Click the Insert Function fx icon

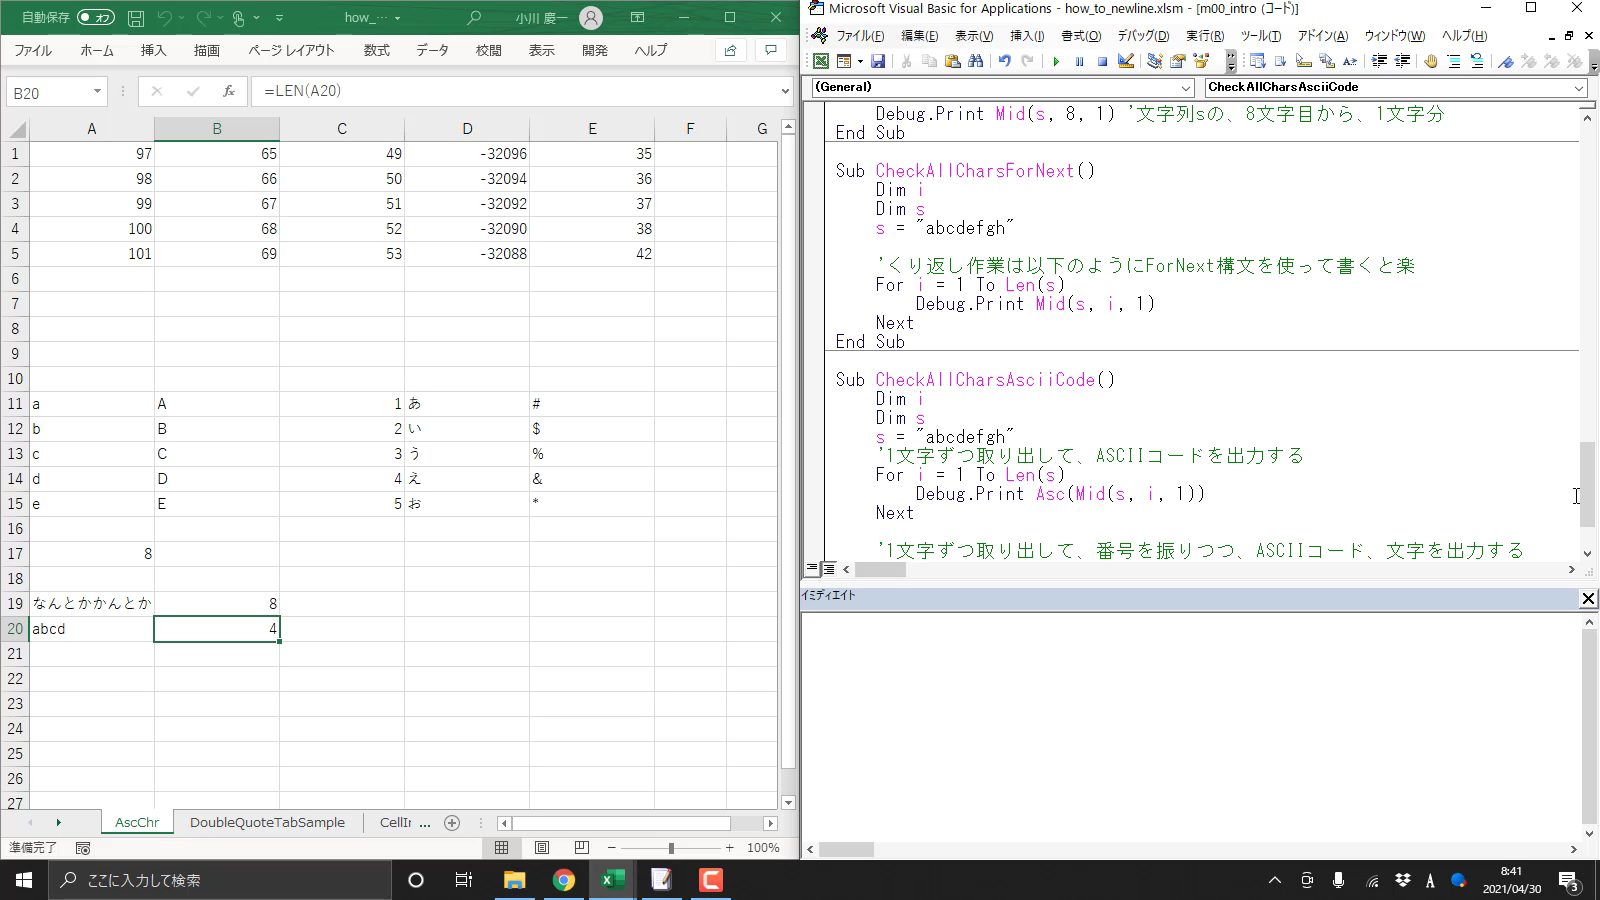click(x=229, y=91)
